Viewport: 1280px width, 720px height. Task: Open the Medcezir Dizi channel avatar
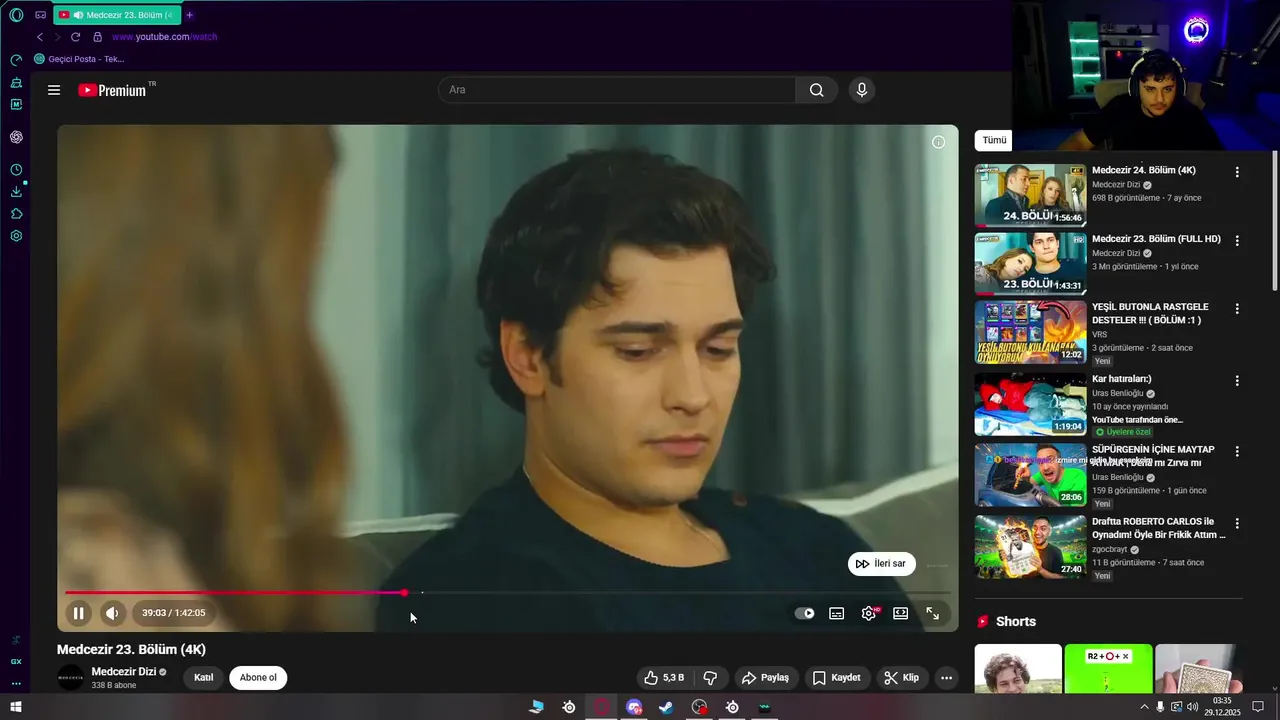tap(71, 678)
